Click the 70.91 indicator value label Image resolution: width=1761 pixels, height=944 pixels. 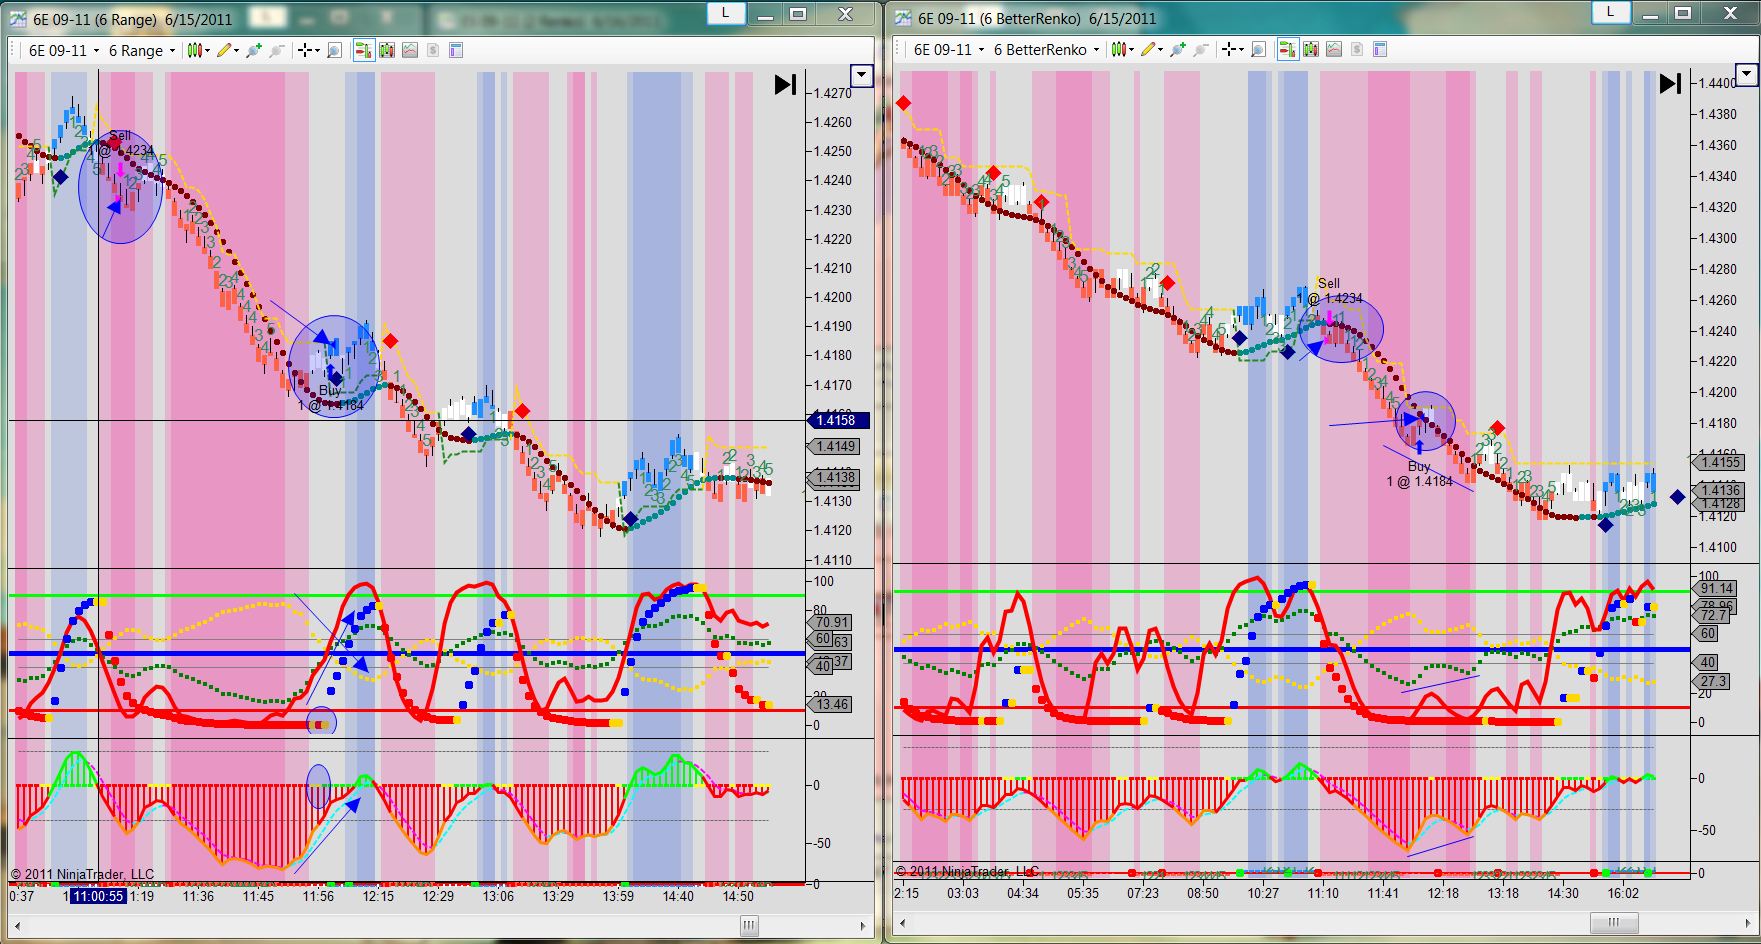coord(831,622)
